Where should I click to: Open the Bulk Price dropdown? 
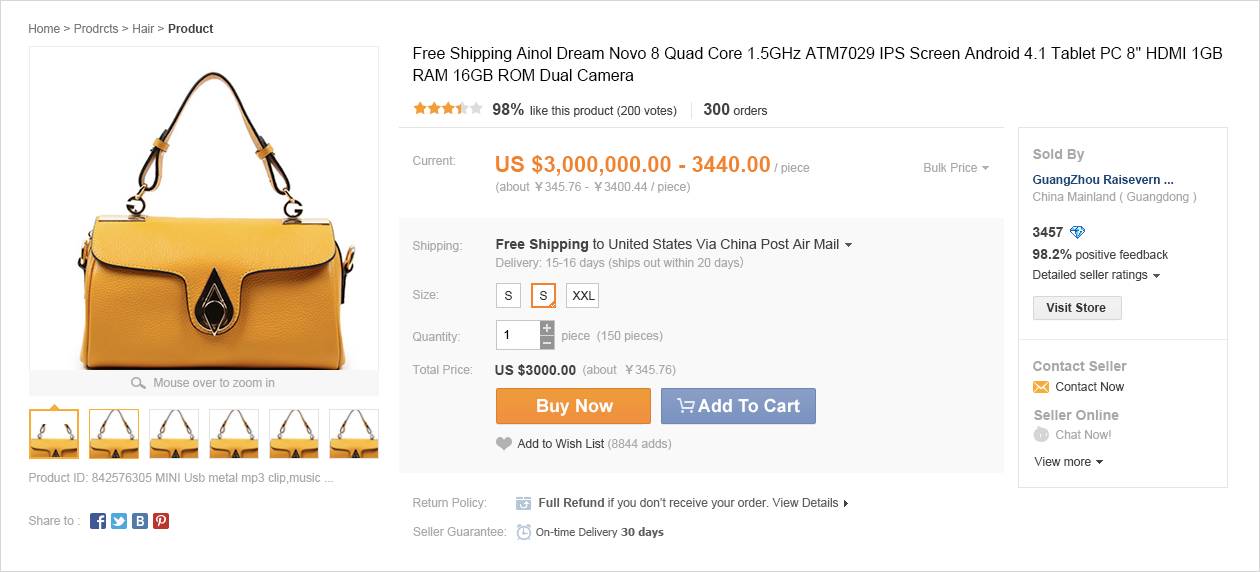(x=955, y=168)
